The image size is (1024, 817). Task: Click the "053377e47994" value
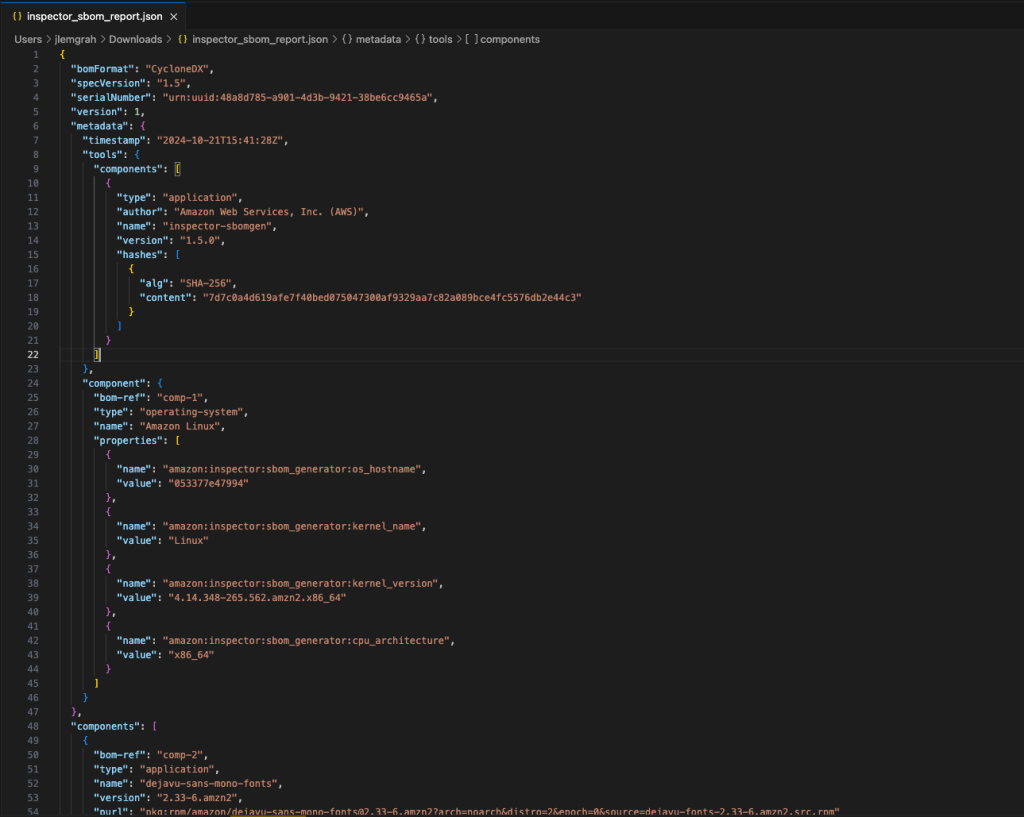[x=208, y=483]
